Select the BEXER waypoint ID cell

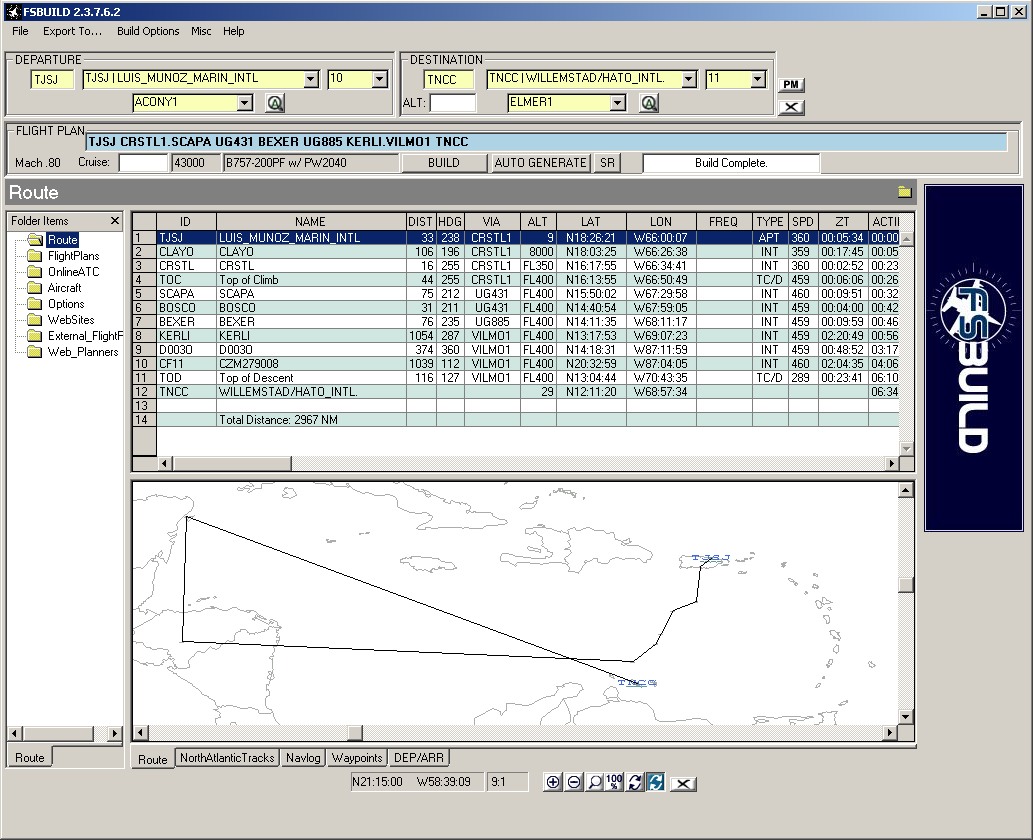186,322
